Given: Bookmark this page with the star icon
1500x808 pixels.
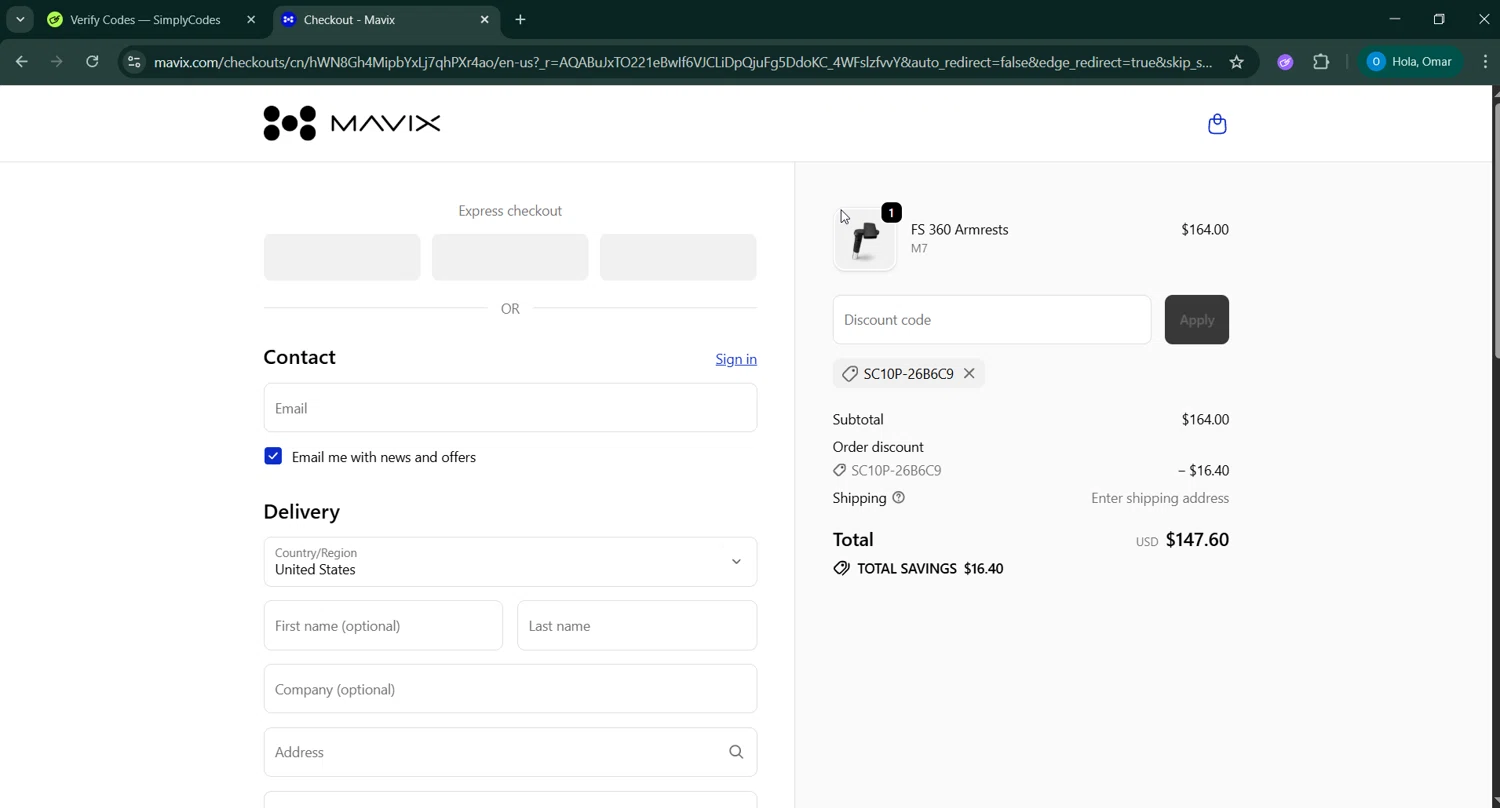Looking at the screenshot, I should (1237, 62).
